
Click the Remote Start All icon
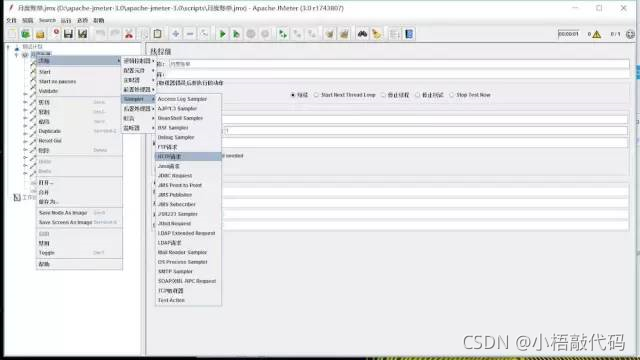(x=283, y=34)
